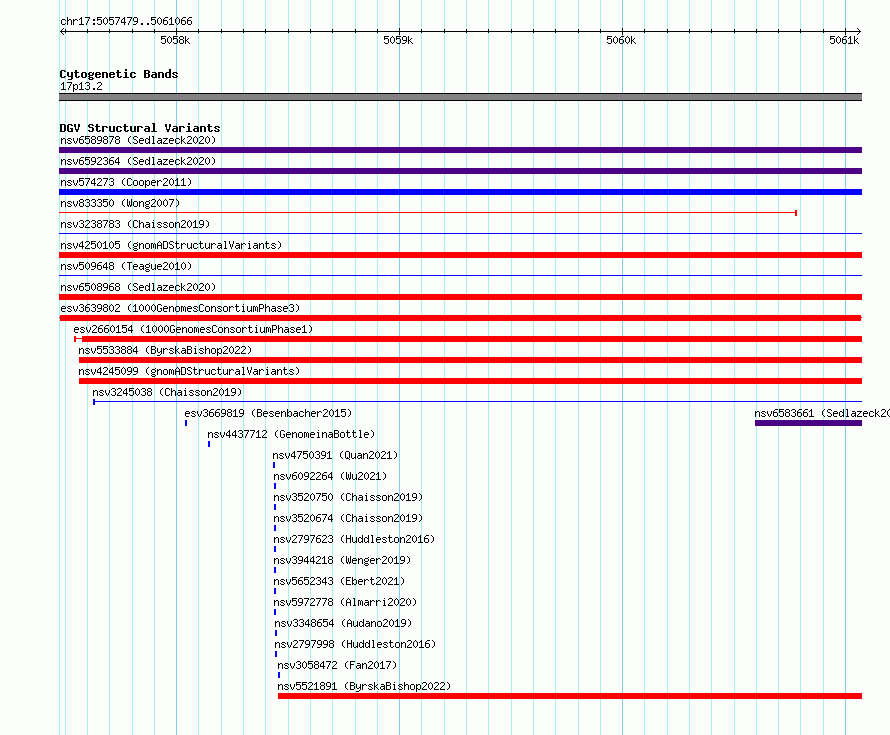Click the nsv4437712 small blue marker

coord(209,444)
